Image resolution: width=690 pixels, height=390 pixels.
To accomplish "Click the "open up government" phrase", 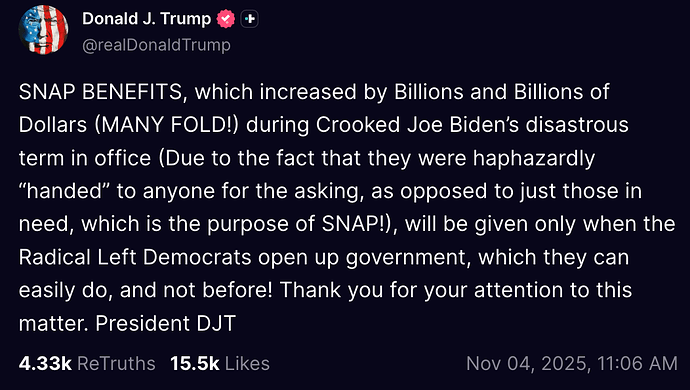I will pyautogui.click(x=361, y=258).
